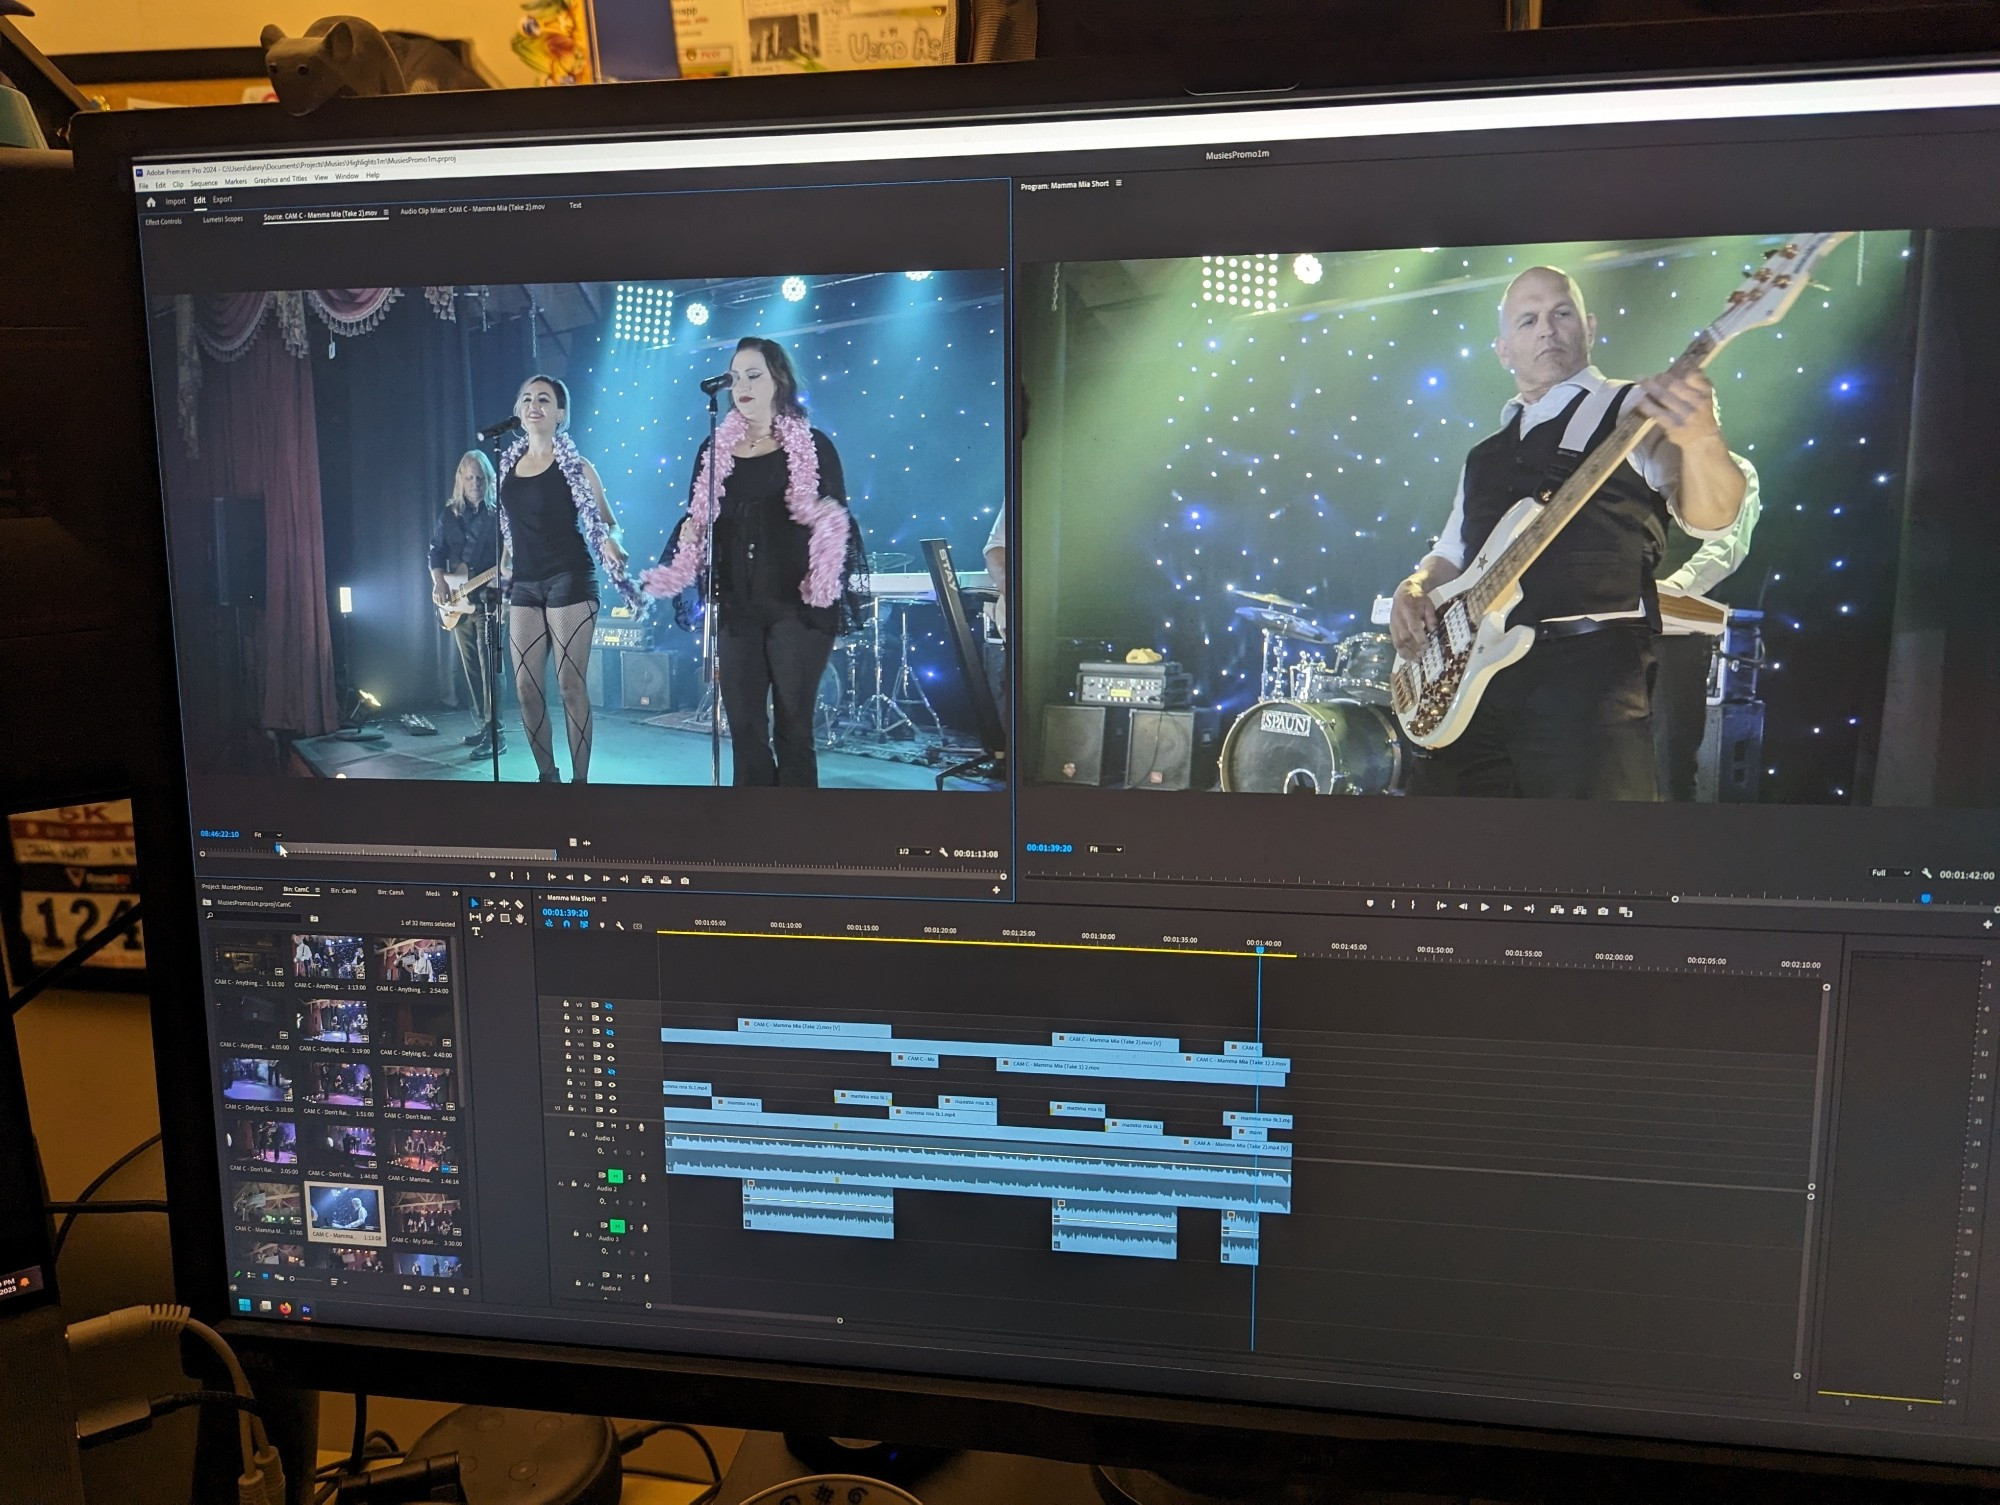Viewport: 2000px width, 1505px height.
Task: Solo the Audio 1 track
Action: pos(627,1126)
